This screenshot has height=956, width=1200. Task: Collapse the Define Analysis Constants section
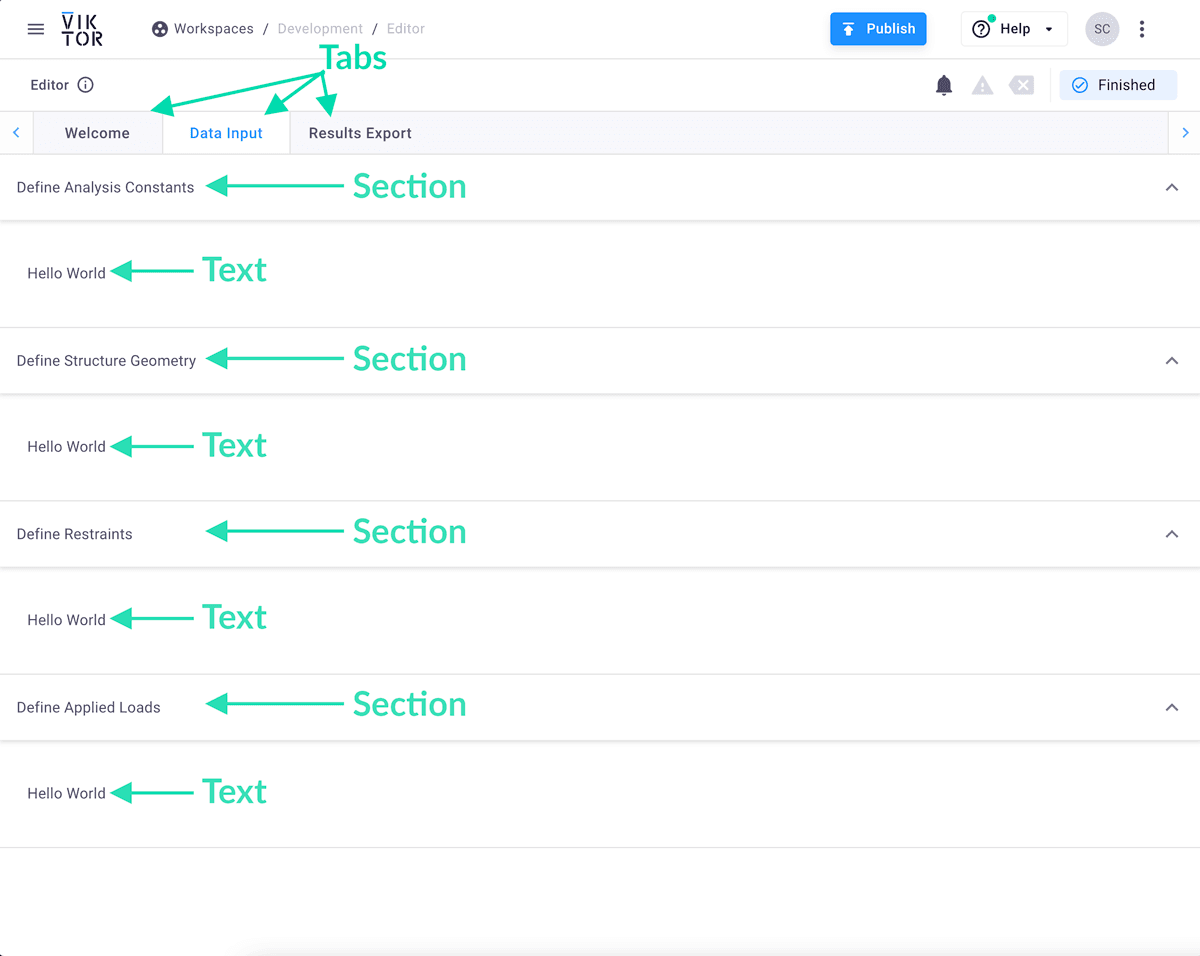[x=1171, y=187]
